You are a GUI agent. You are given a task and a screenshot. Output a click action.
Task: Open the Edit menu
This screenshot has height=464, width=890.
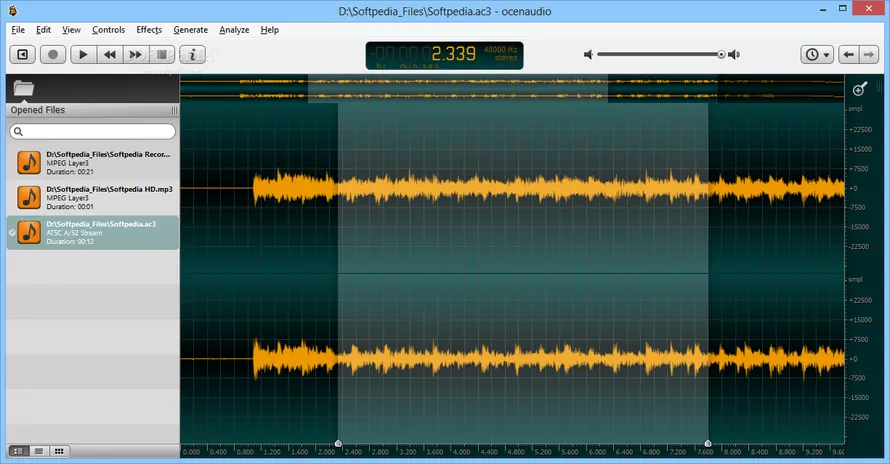[43, 30]
